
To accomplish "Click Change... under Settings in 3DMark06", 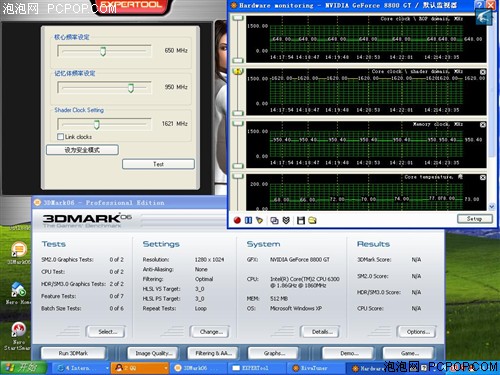I will coord(210,332).
